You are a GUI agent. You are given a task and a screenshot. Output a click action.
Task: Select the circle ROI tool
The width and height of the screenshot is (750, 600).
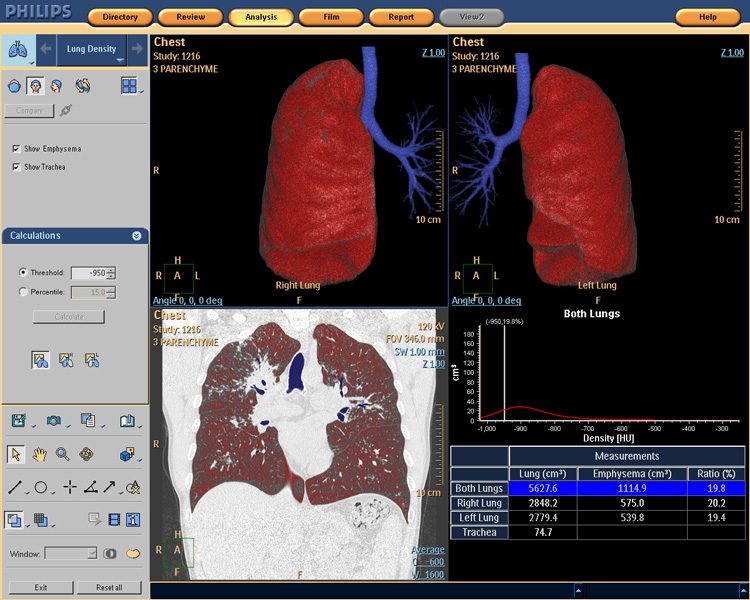(41, 488)
